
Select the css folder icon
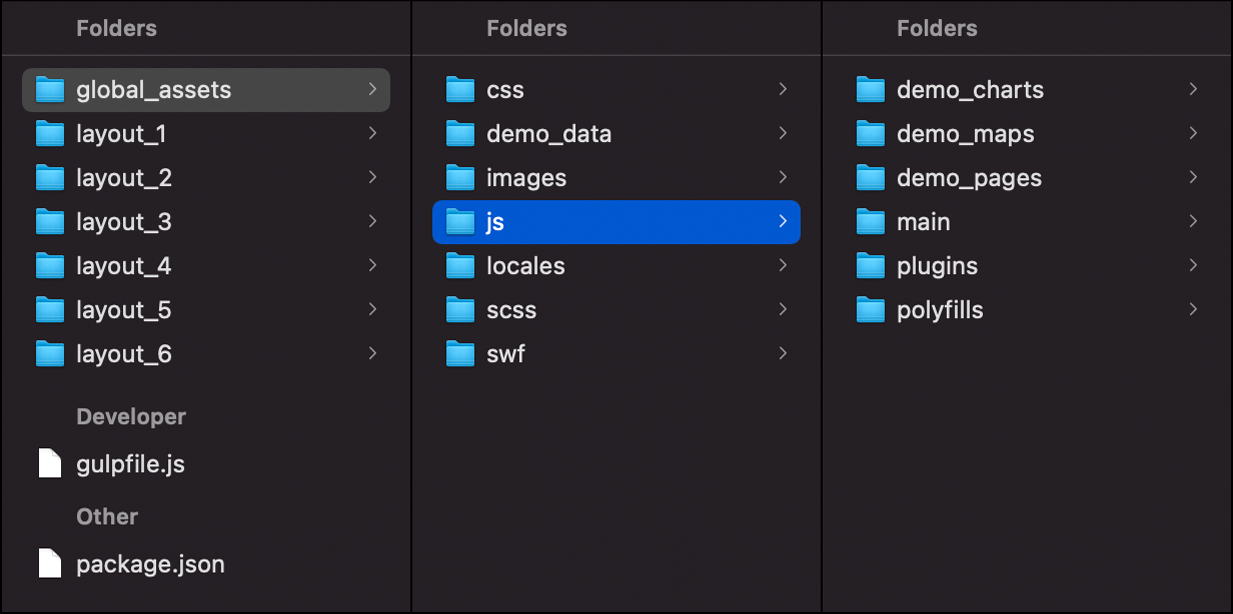tap(460, 90)
